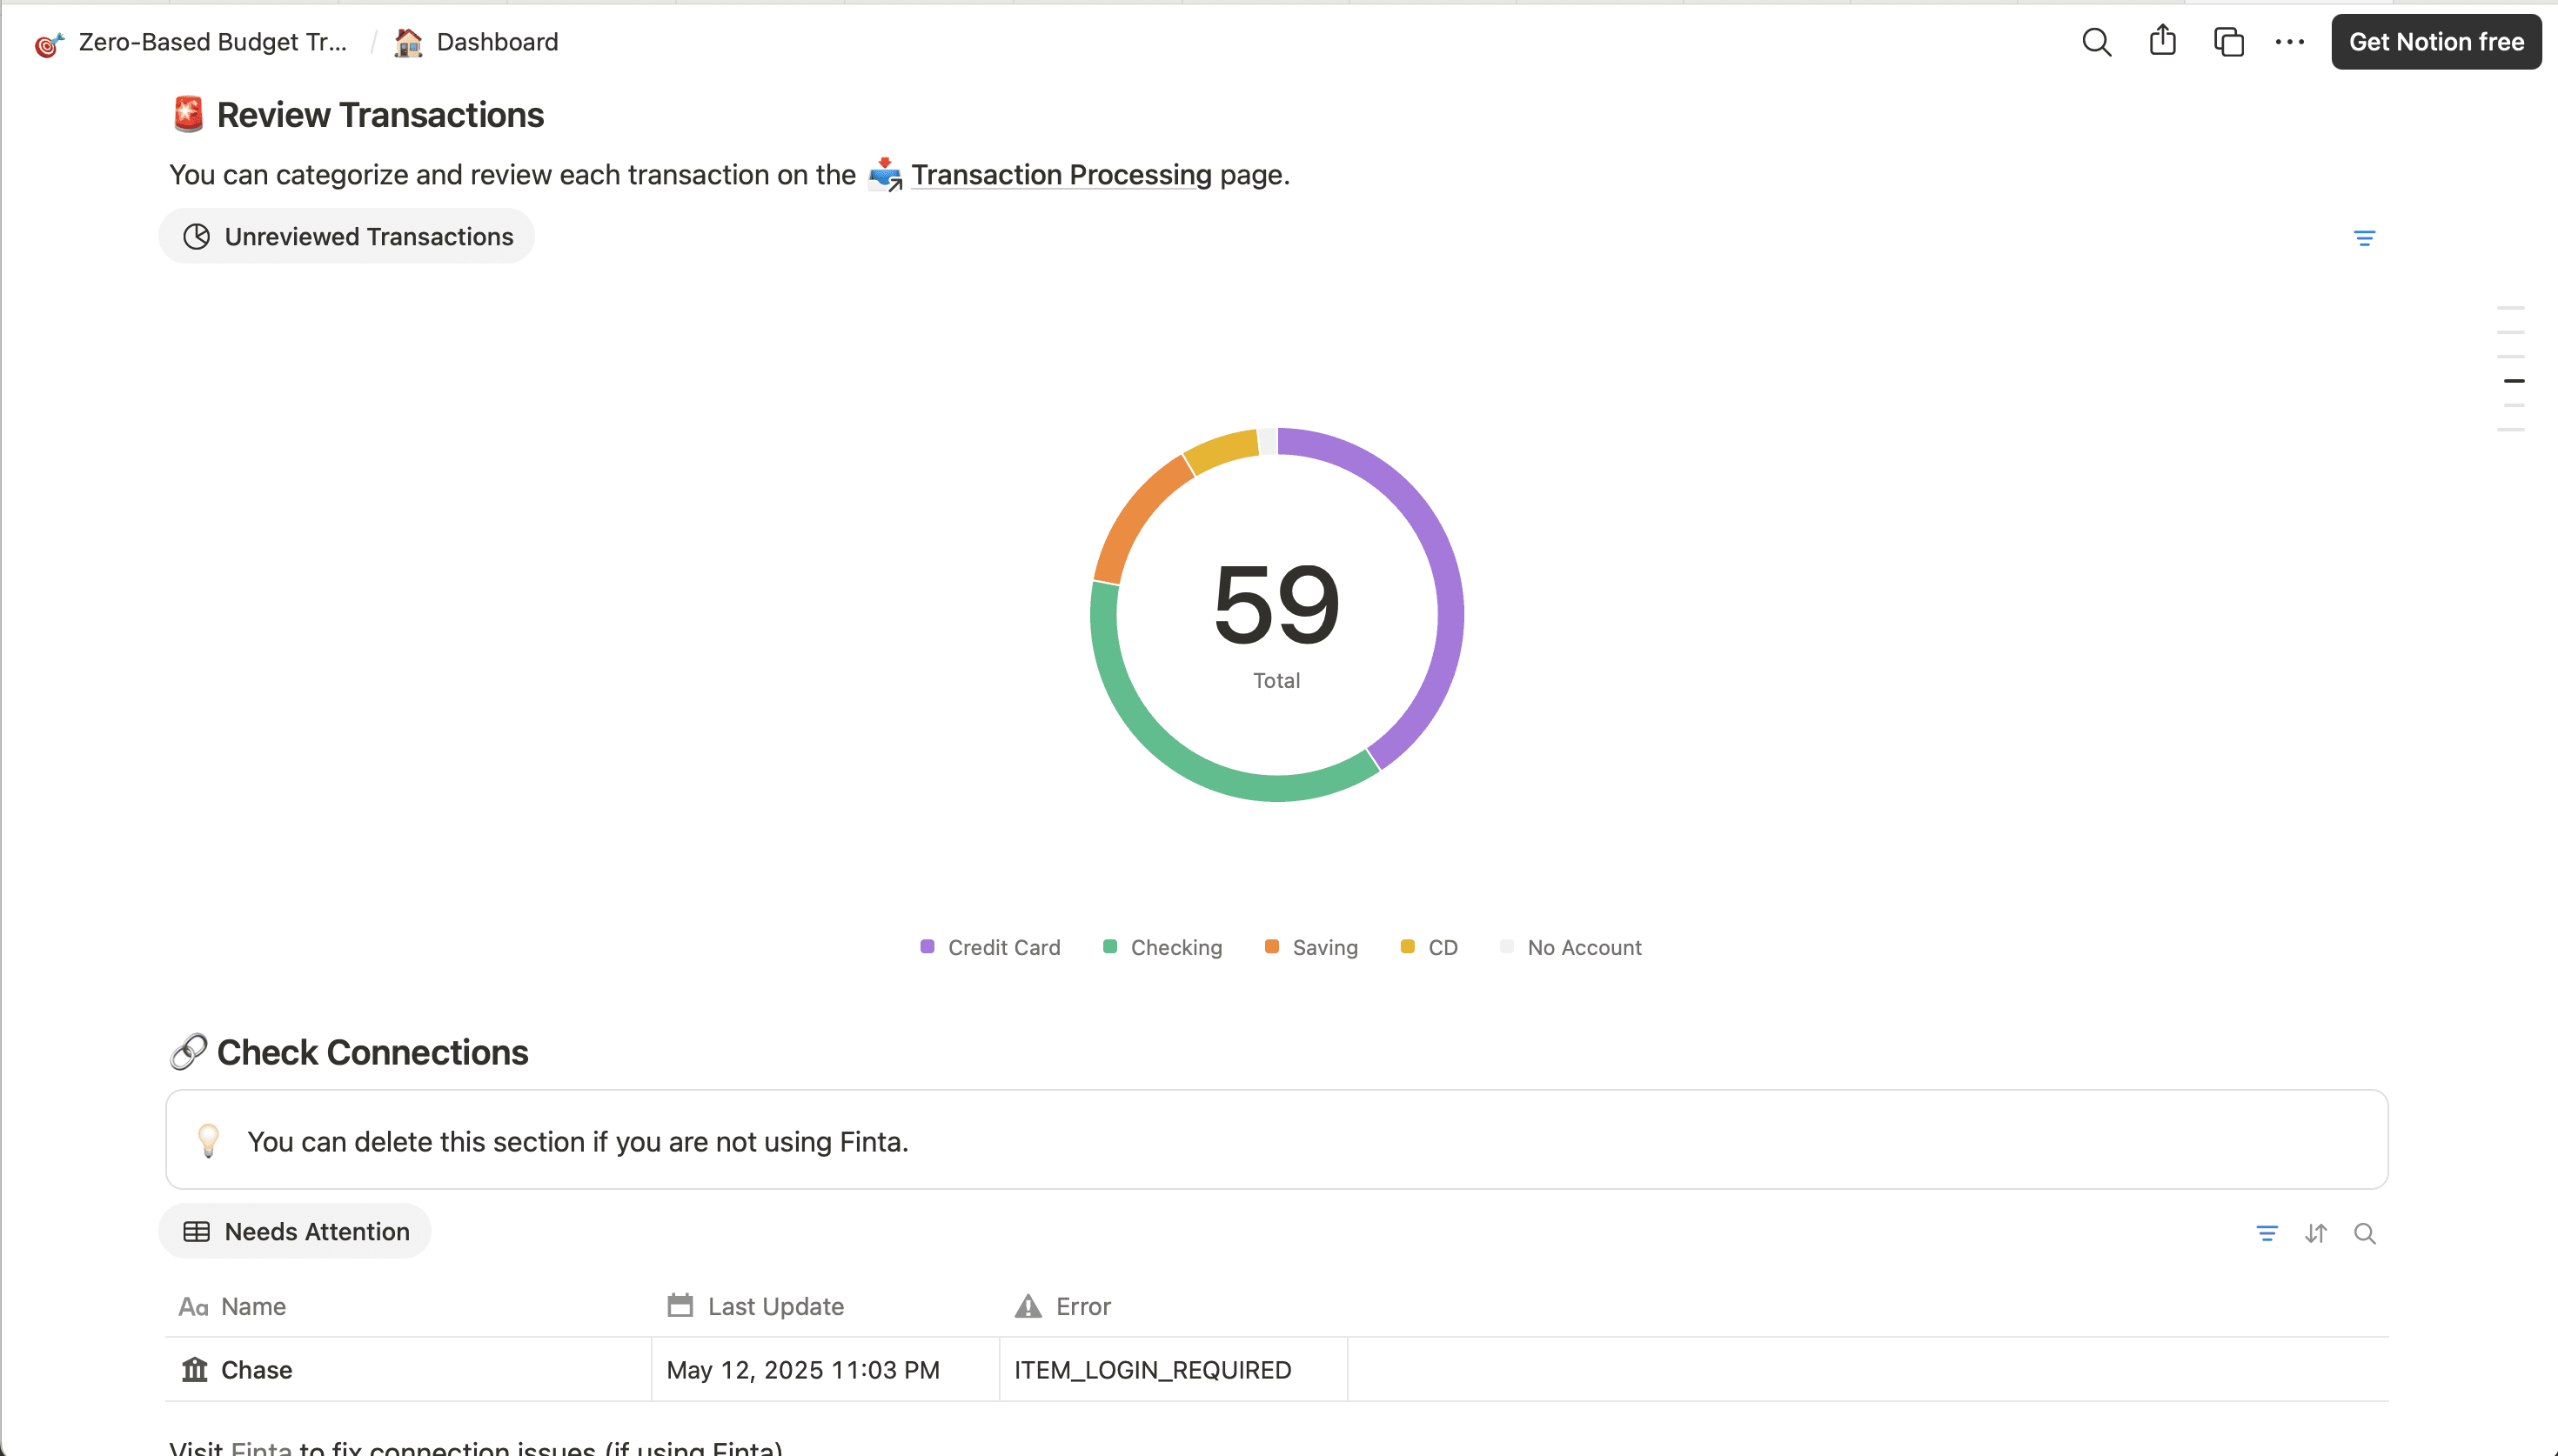
Task: Click the target emoji page icon
Action: coord(49,43)
